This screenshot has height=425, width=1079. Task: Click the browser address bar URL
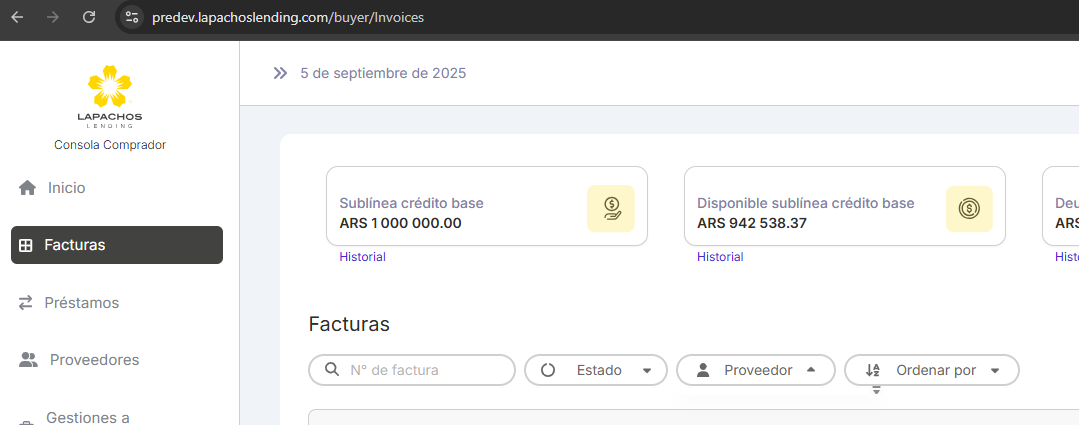(x=288, y=17)
